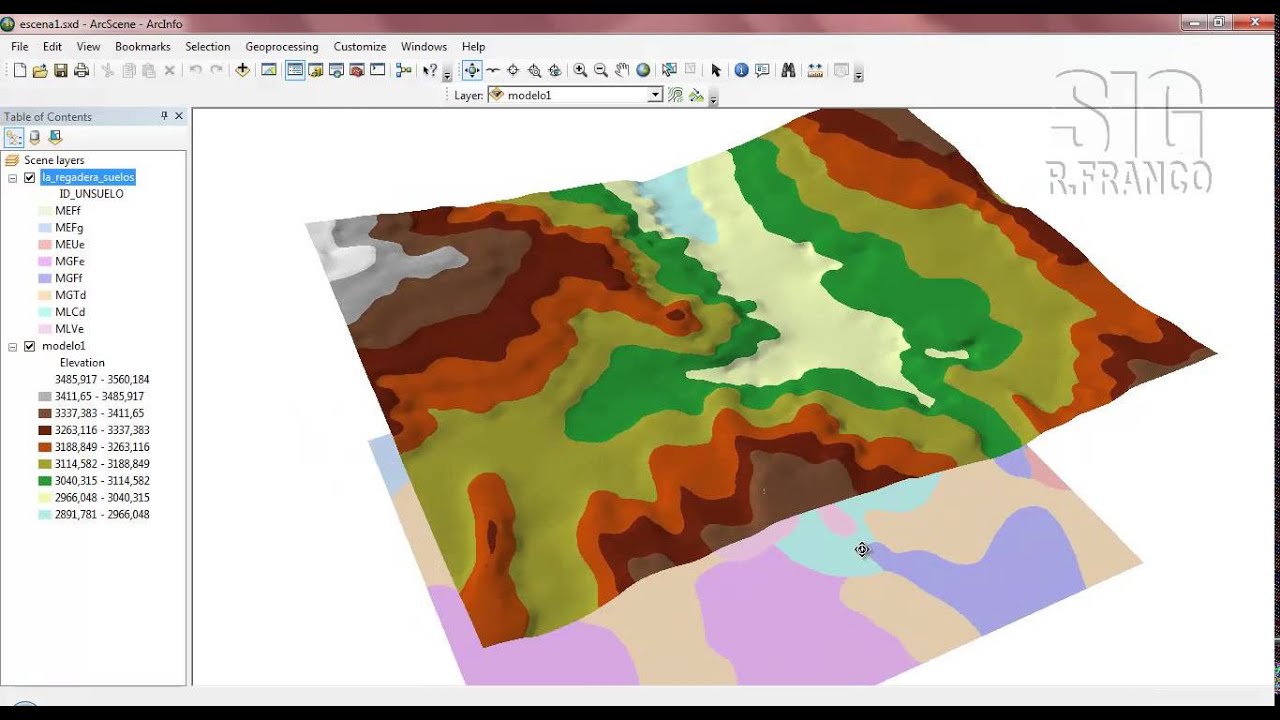Activate the HTML Popup tool
Image resolution: width=1280 pixels, height=720 pixels.
(762, 70)
